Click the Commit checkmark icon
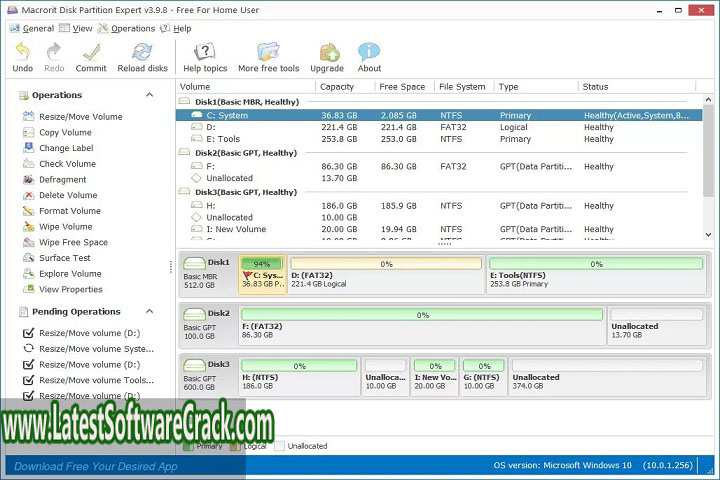 pyautogui.click(x=91, y=51)
